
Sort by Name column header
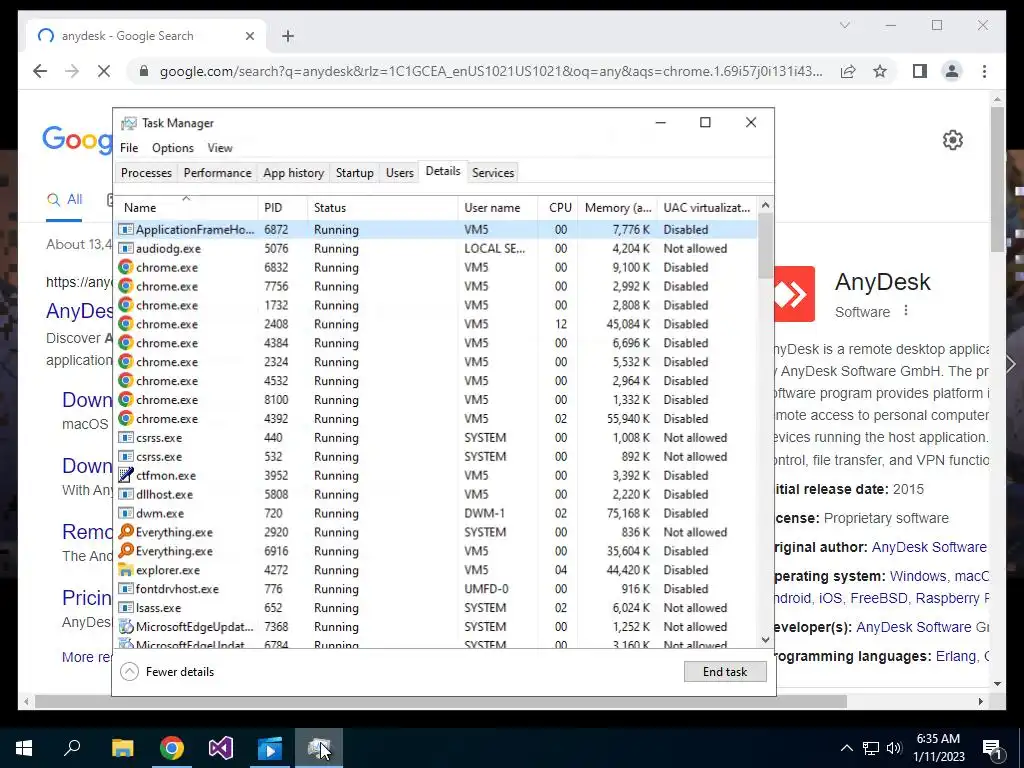186,208
